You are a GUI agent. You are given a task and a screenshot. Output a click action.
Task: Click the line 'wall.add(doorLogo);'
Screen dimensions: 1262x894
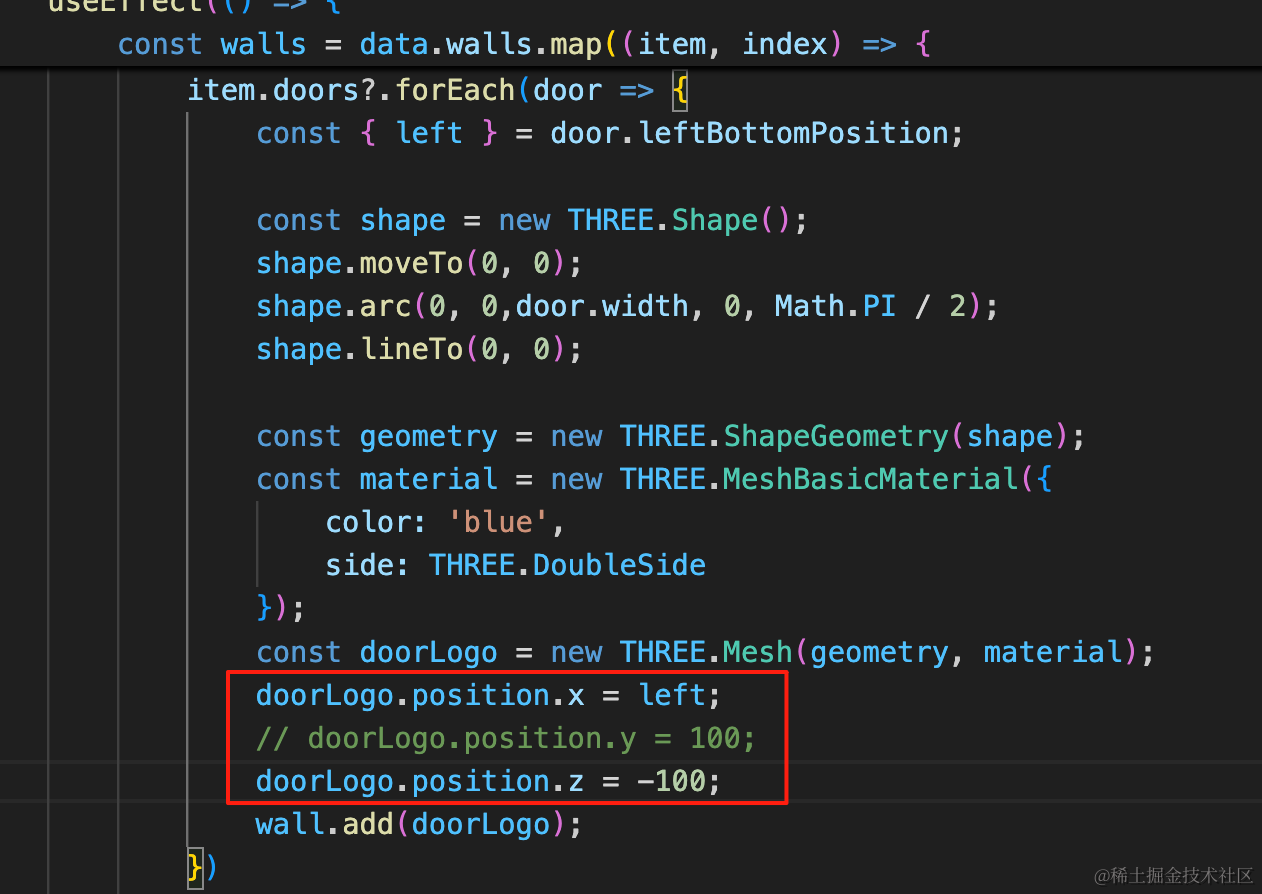tap(419, 824)
